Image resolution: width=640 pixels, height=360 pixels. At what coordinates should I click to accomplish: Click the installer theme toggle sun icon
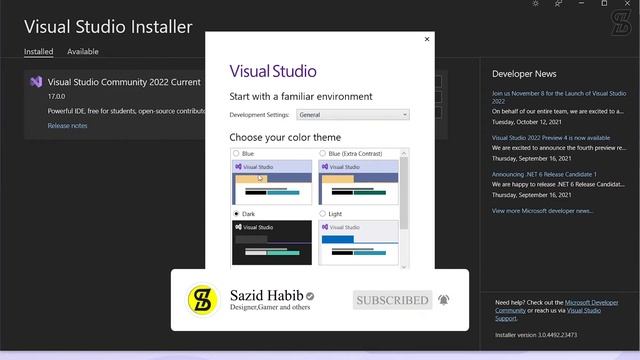(x=536, y=4)
